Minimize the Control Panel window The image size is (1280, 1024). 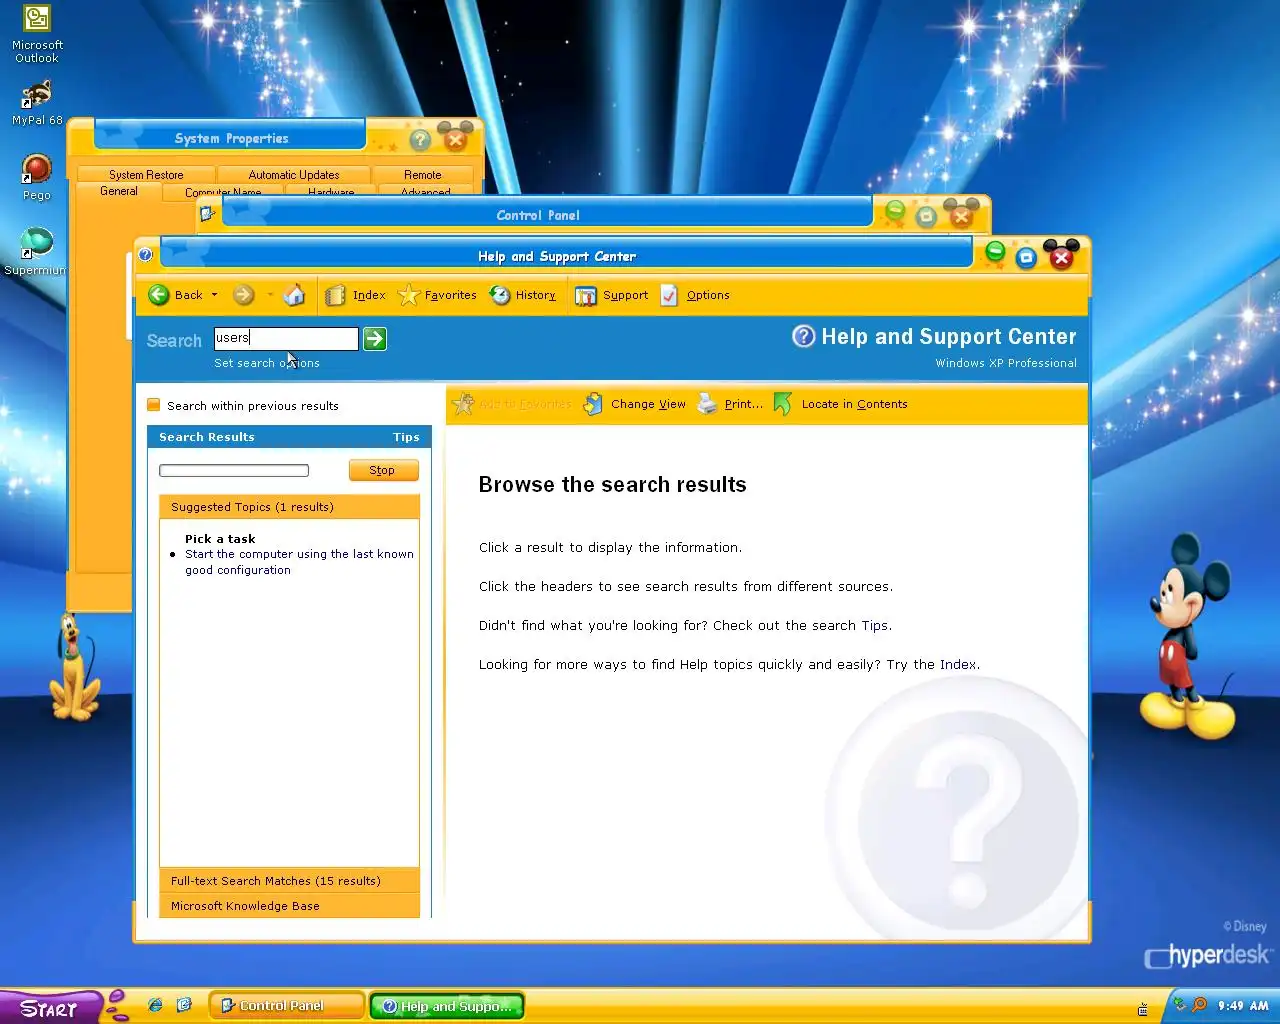click(895, 211)
